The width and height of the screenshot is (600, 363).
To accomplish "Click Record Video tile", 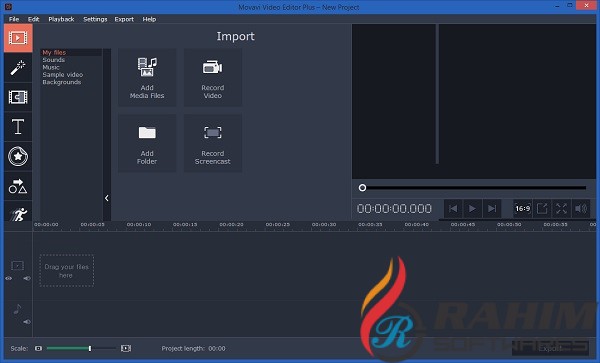I will (x=213, y=78).
